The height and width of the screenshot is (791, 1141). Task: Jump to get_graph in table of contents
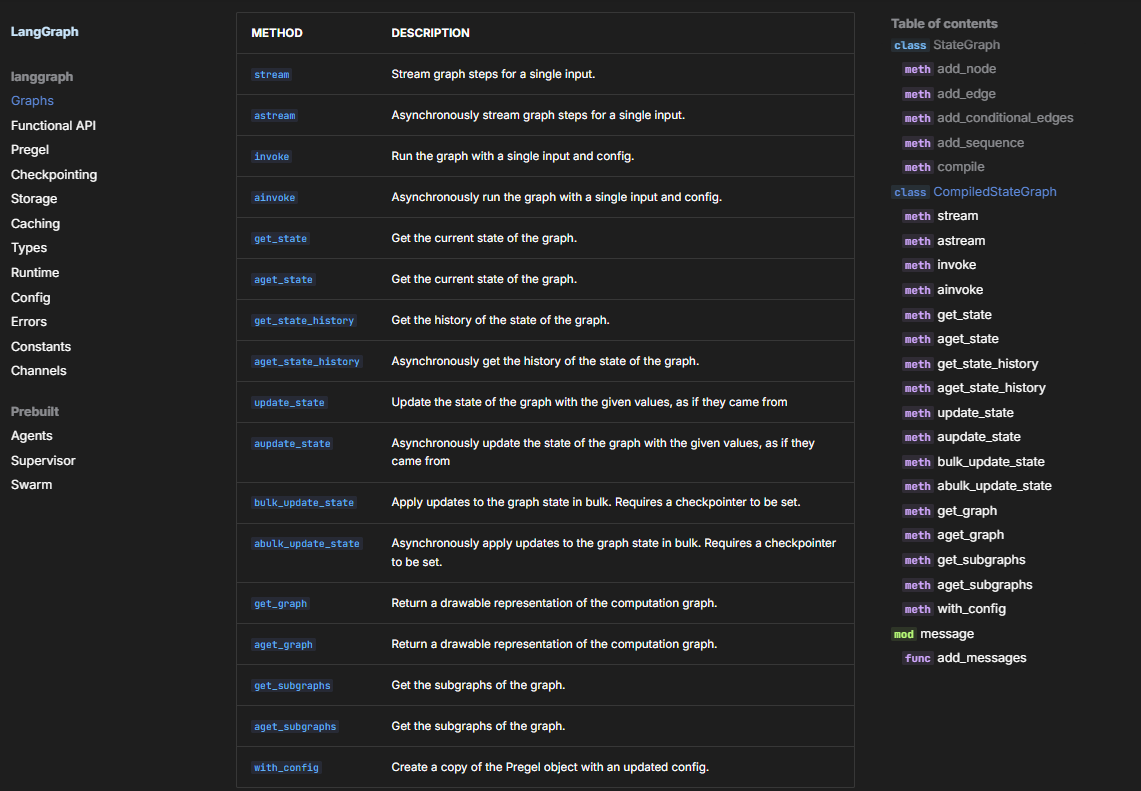tap(967, 511)
